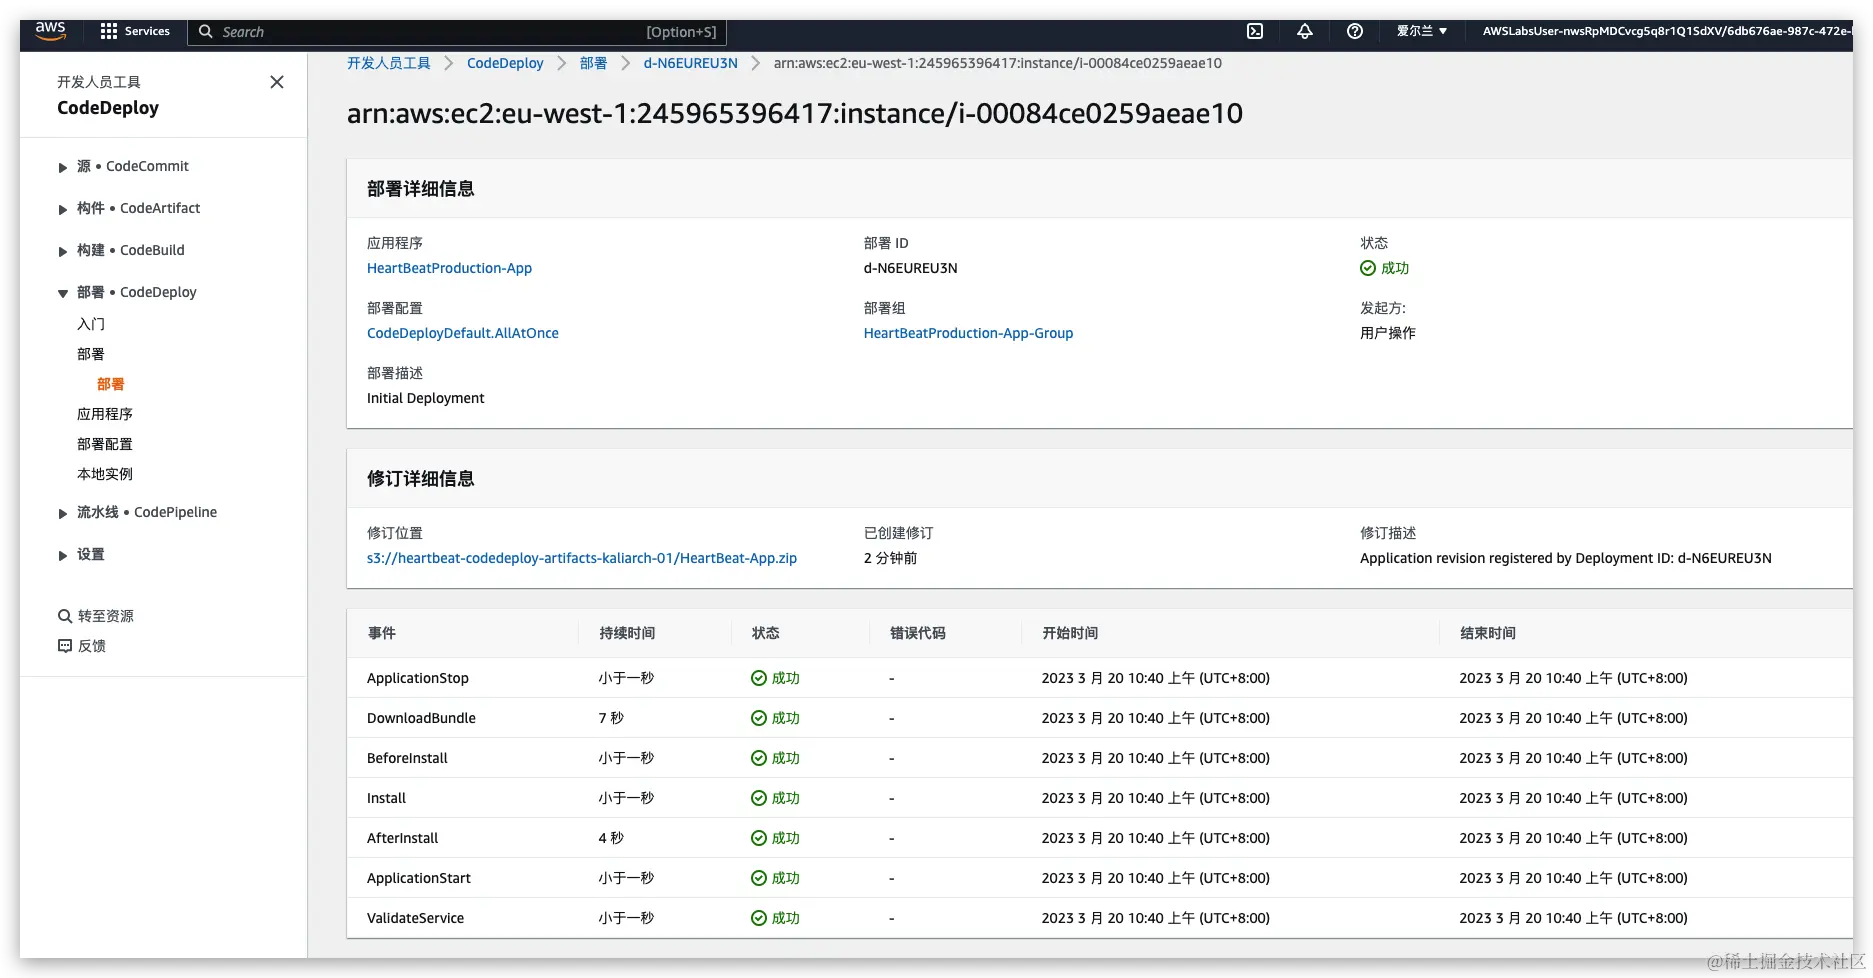The width and height of the screenshot is (1873, 978).
Task: Go to 开发人员工具 breadcrumb
Action: coord(389,63)
